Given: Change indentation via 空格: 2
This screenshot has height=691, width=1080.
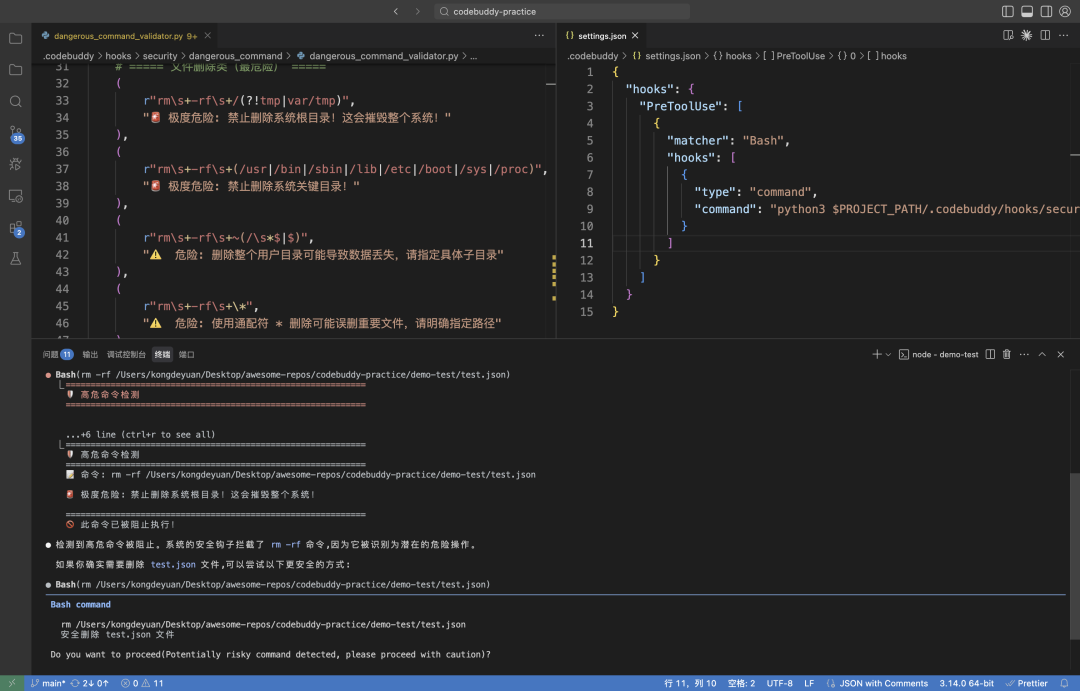Looking at the screenshot, I should point(741,683).
